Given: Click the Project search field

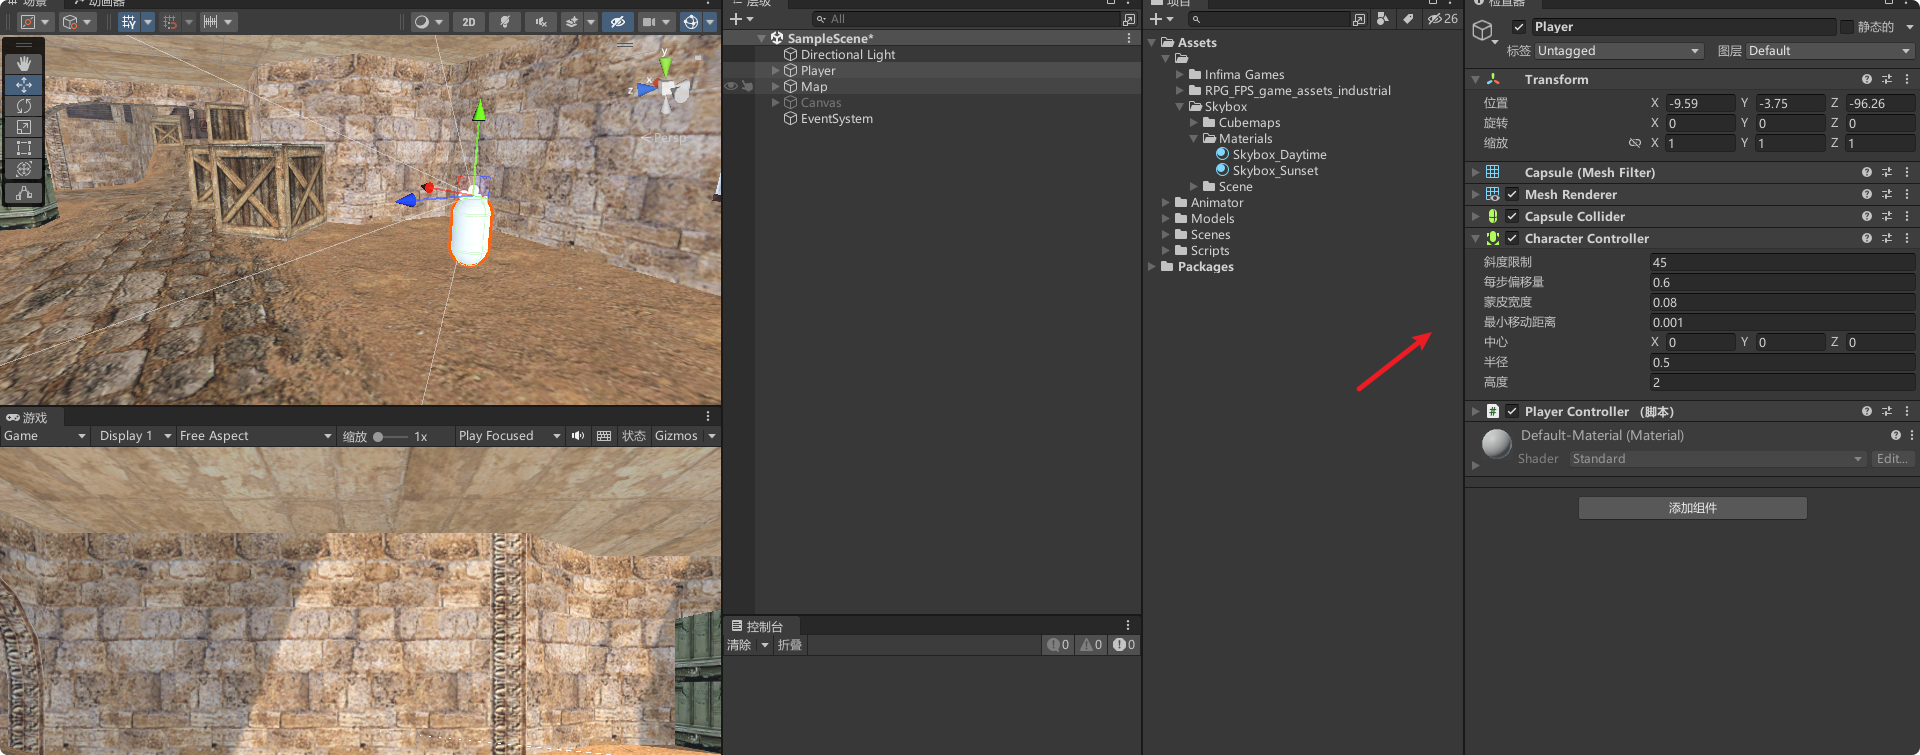Looking at the screenshot, I should pos(1270,19).
